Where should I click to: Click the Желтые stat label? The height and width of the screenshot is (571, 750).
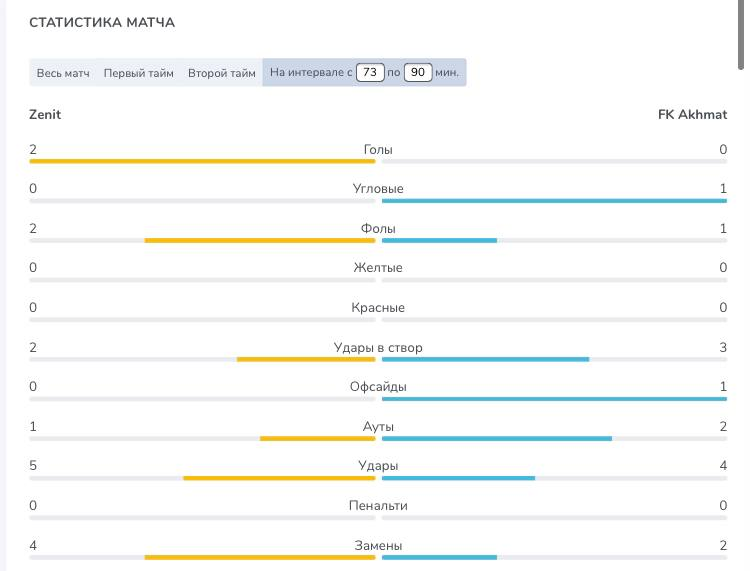[x=378, y=268]
